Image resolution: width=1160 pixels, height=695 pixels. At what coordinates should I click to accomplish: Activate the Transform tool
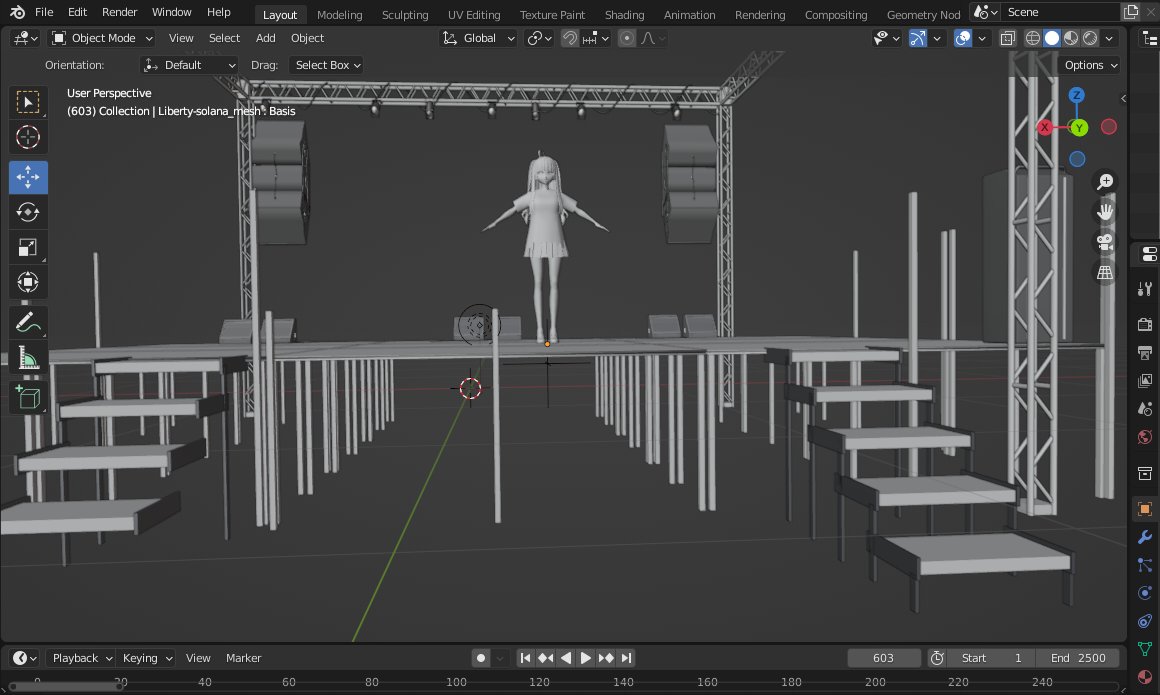click(x=28, y=283)
